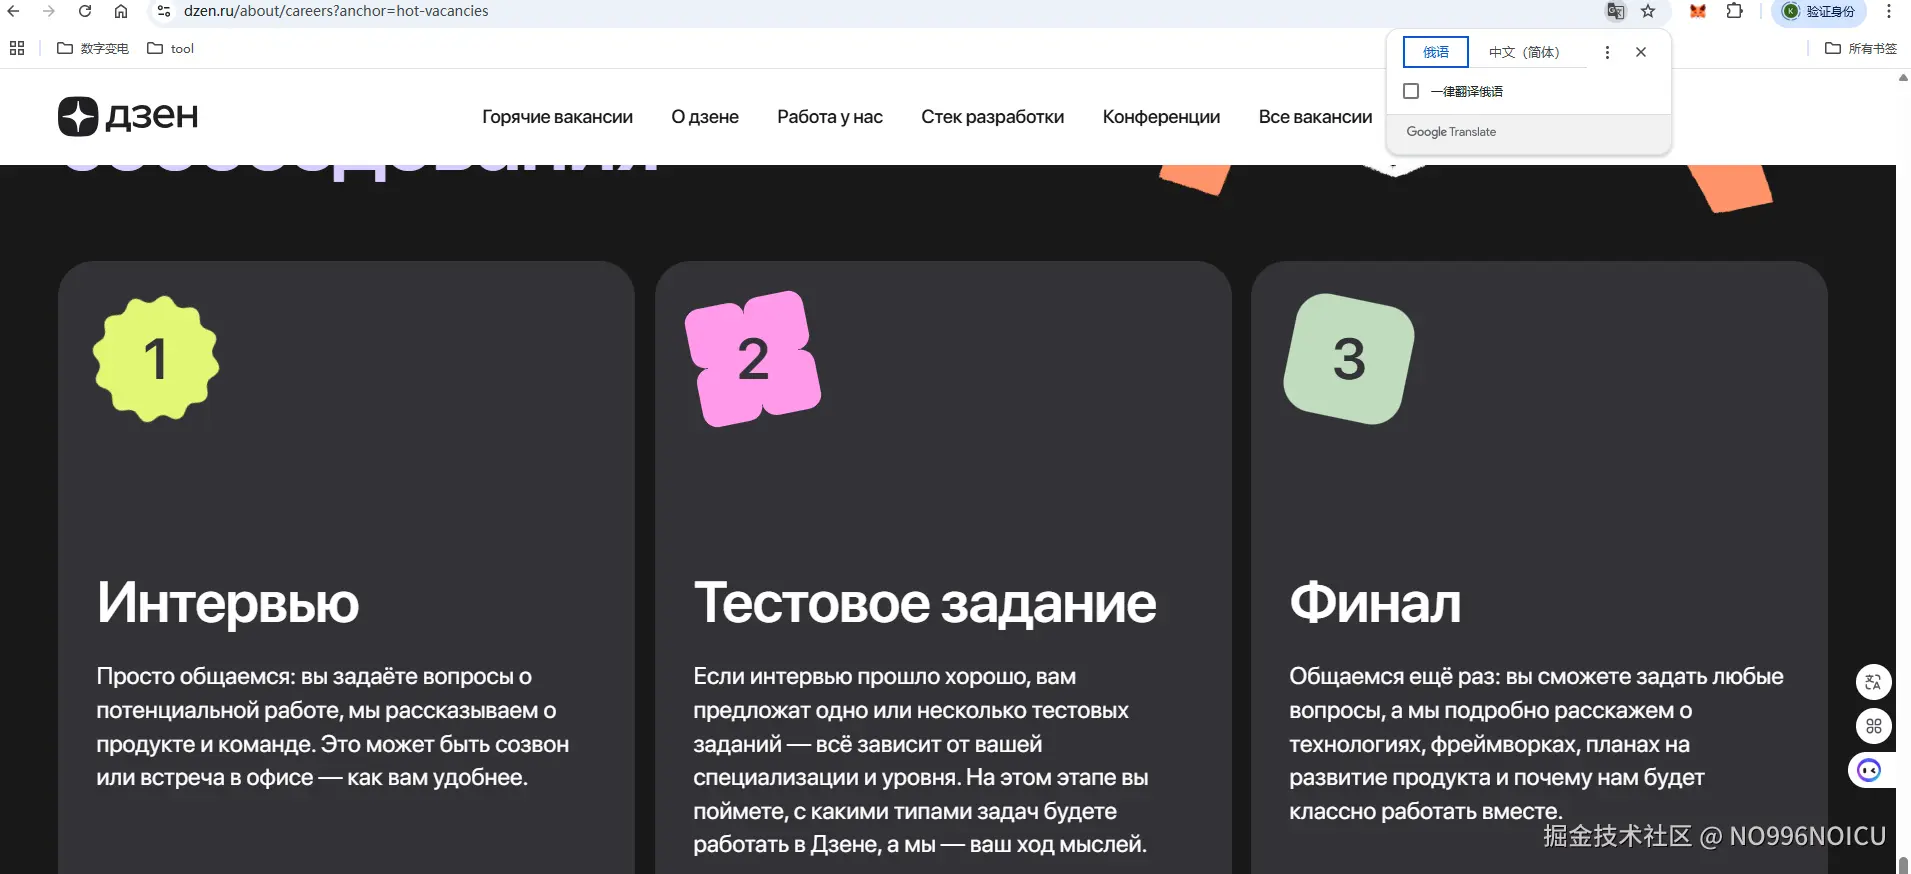Select the 中文（简体）translation tab
The height and width of the screenshot is (874, 1911).
(1523, 52)
